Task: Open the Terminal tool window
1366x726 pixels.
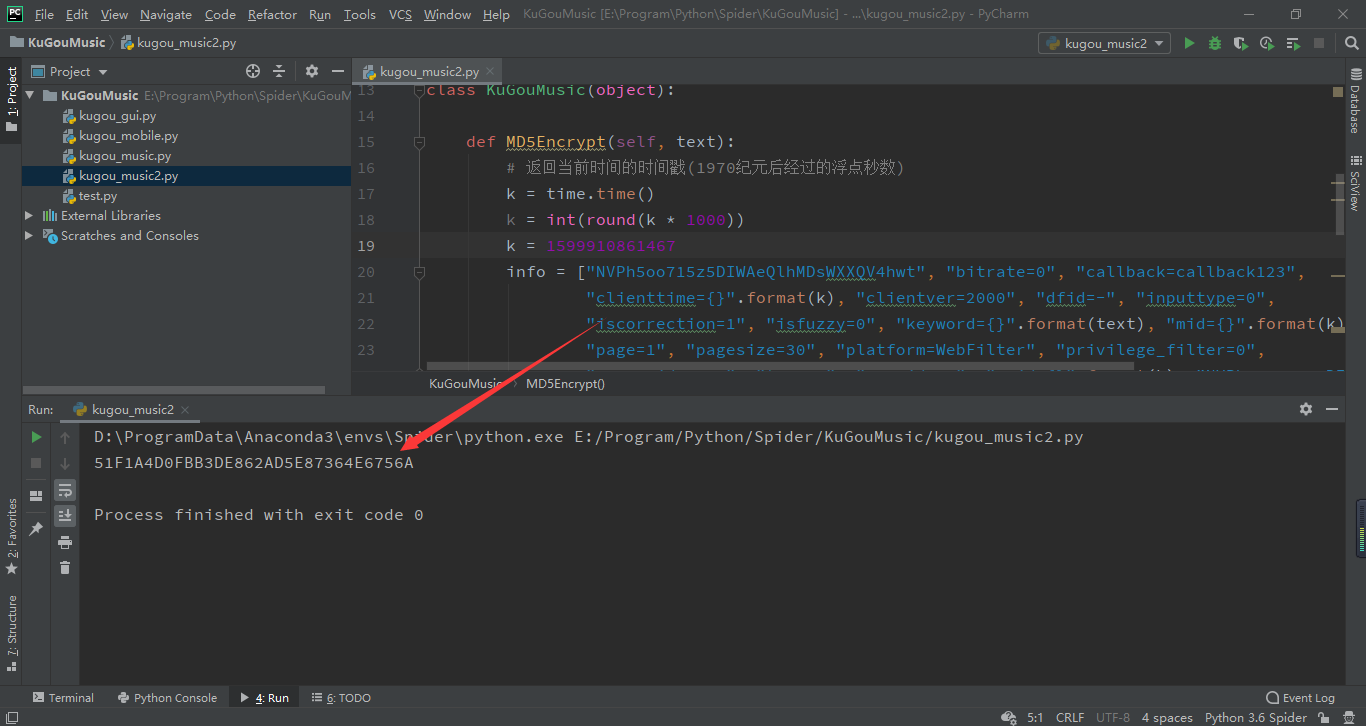Action: pyautogui.click(x=63, y=698)
